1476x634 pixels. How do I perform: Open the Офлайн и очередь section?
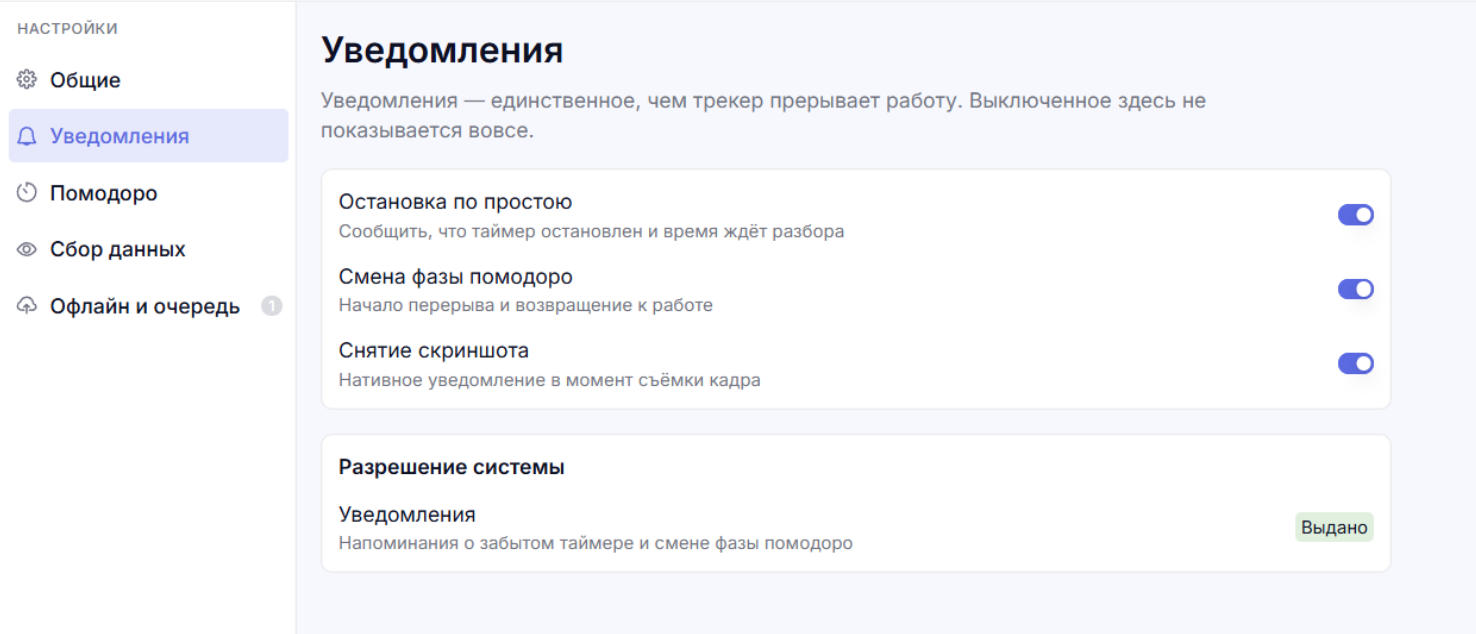point(148,306)
